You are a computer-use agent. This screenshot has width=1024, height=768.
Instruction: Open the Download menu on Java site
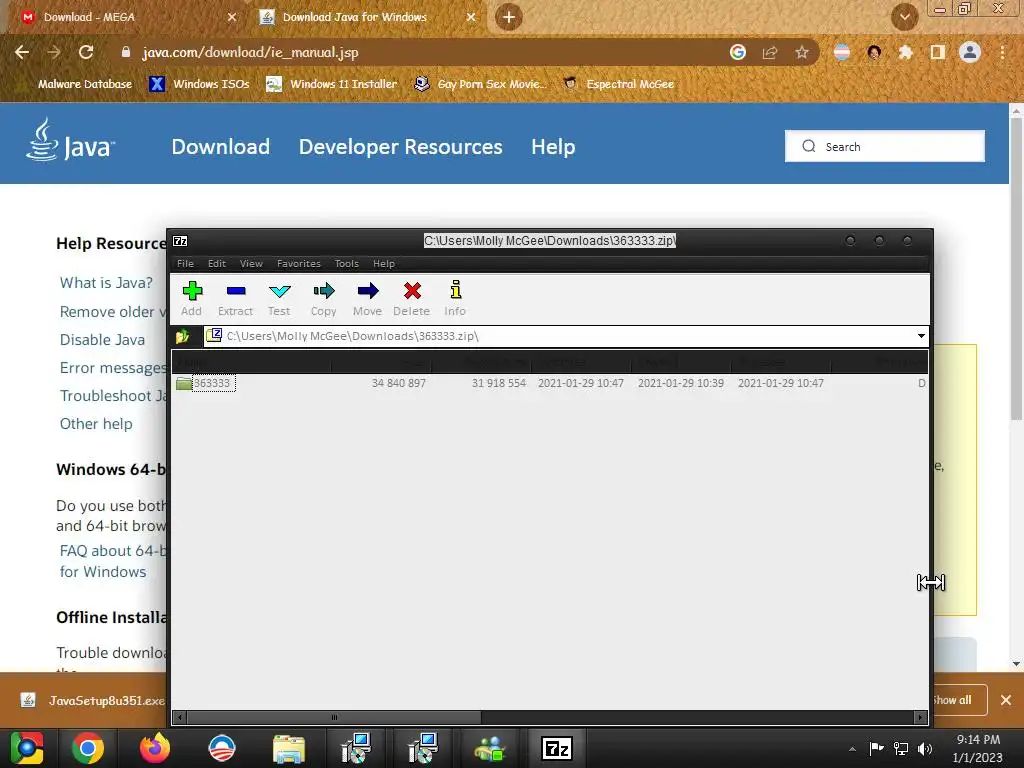tap(221, 147)
